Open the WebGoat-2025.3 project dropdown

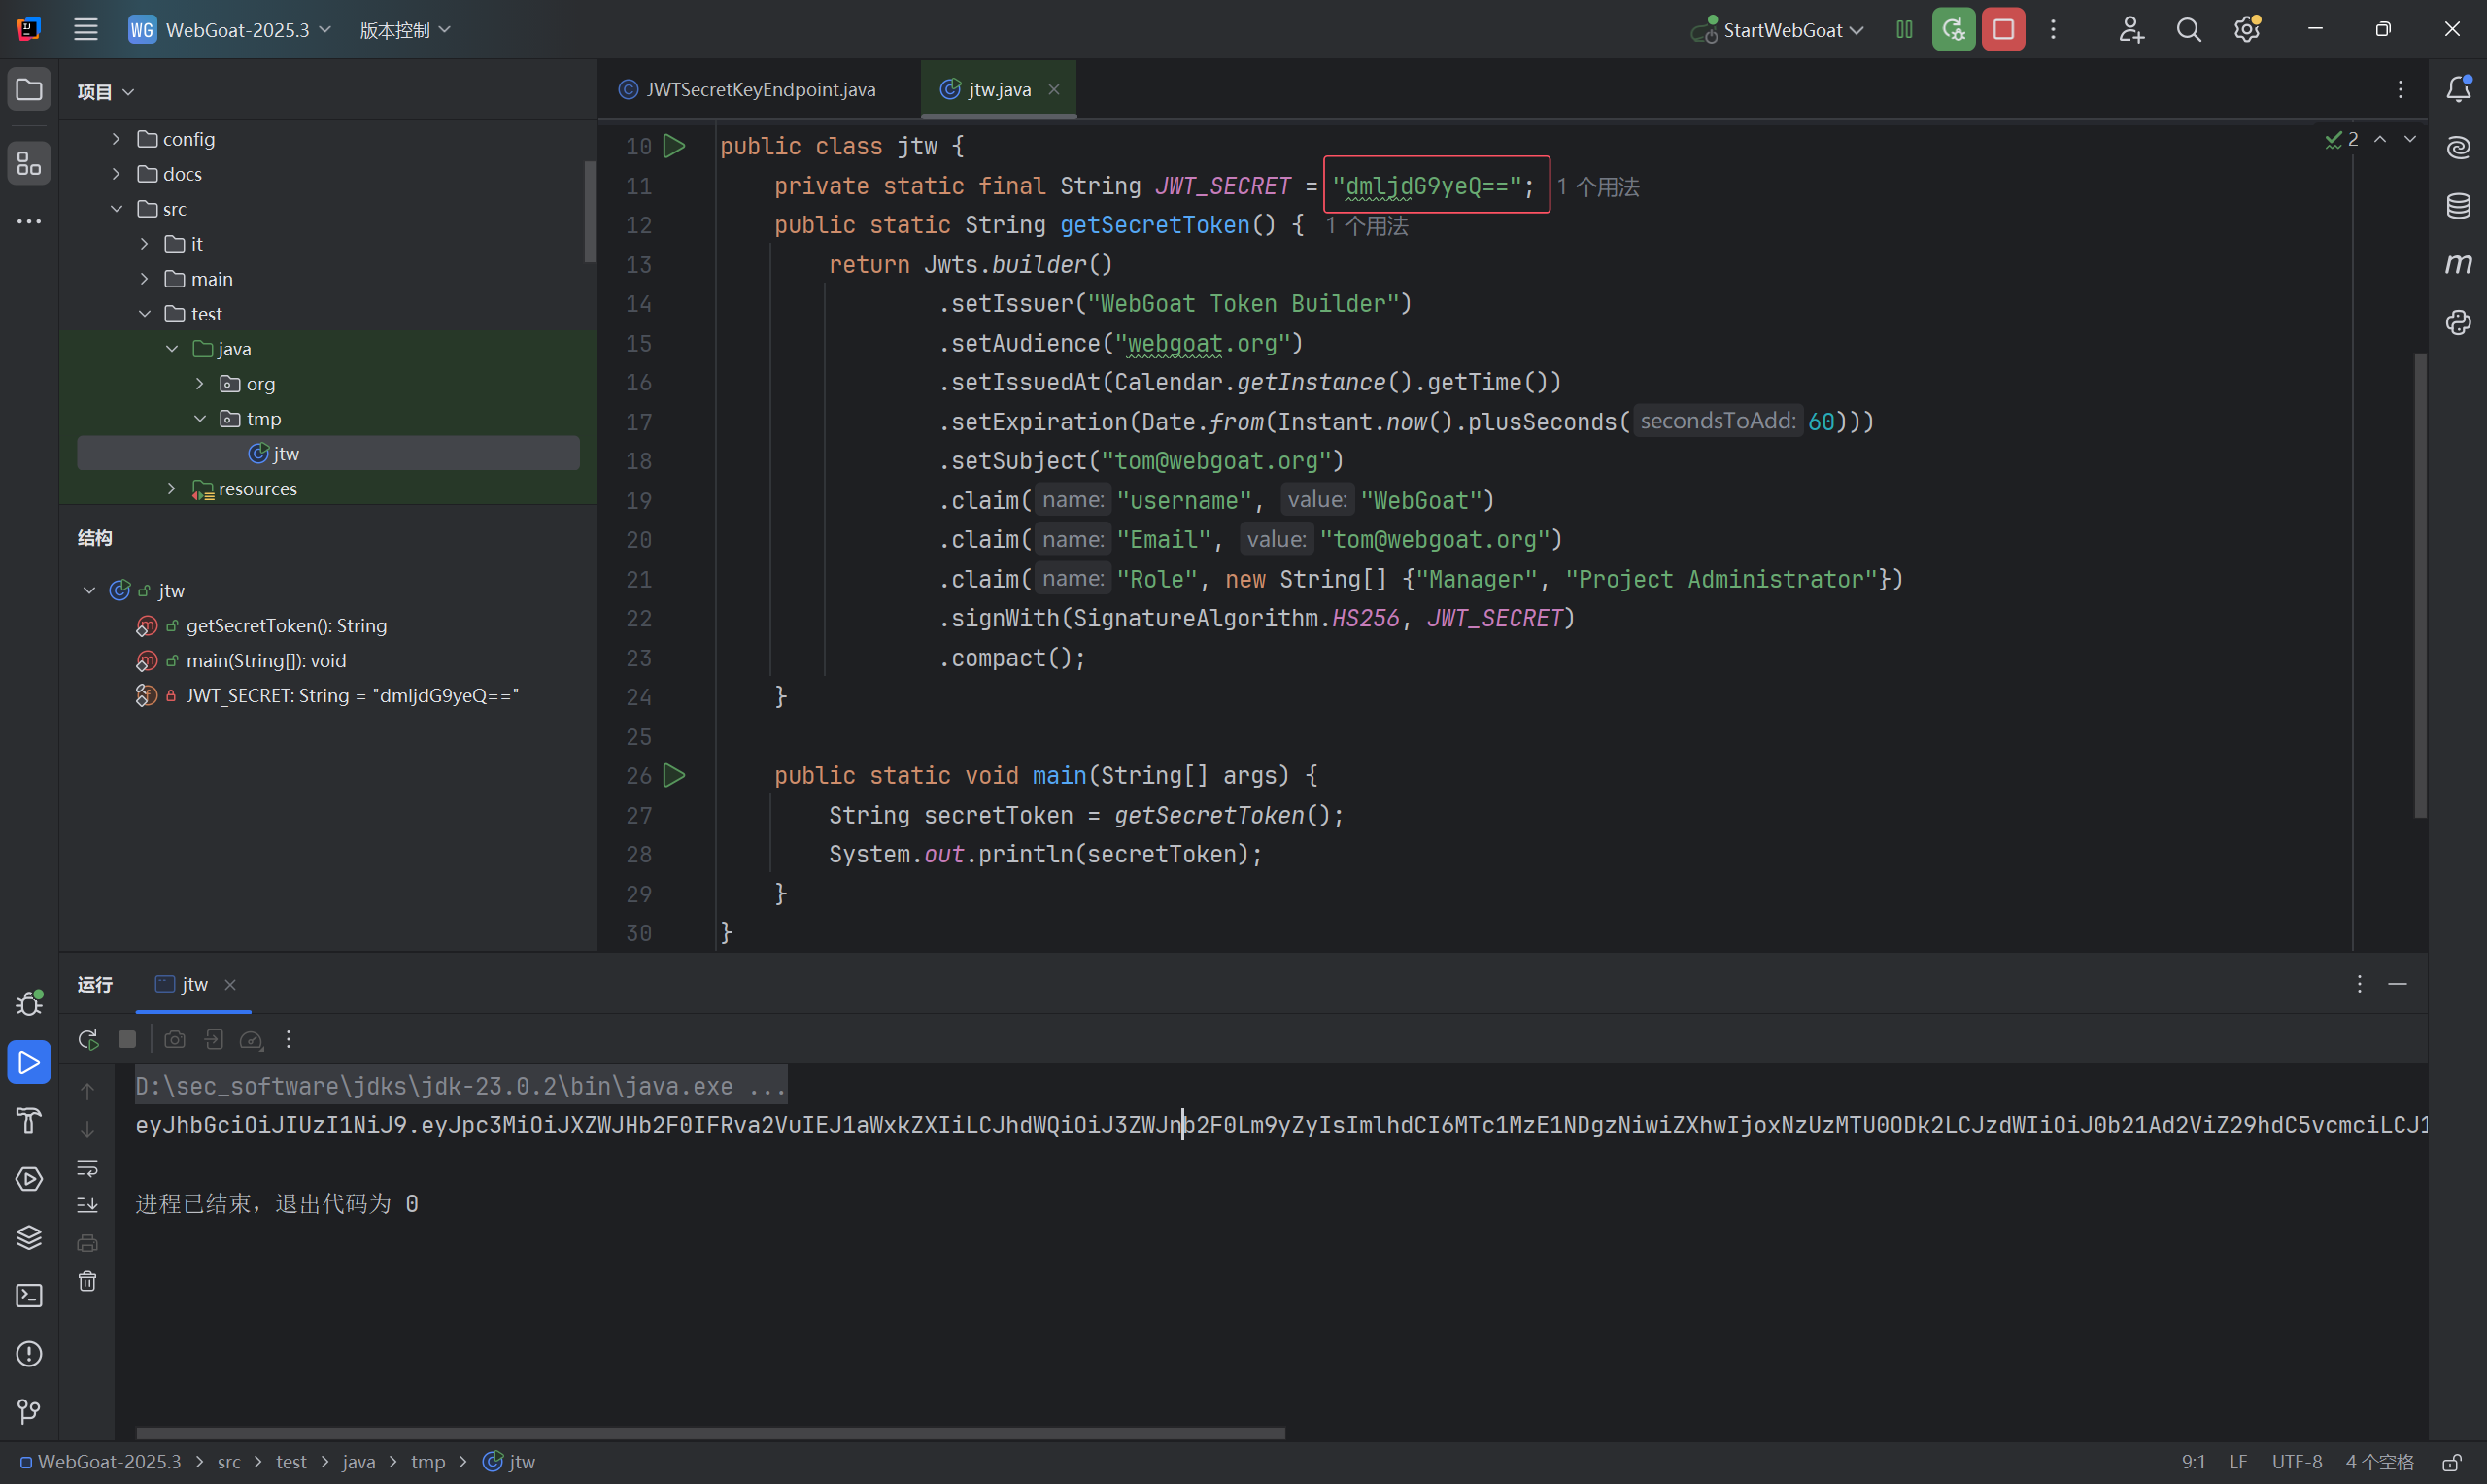tap(230, 29)
